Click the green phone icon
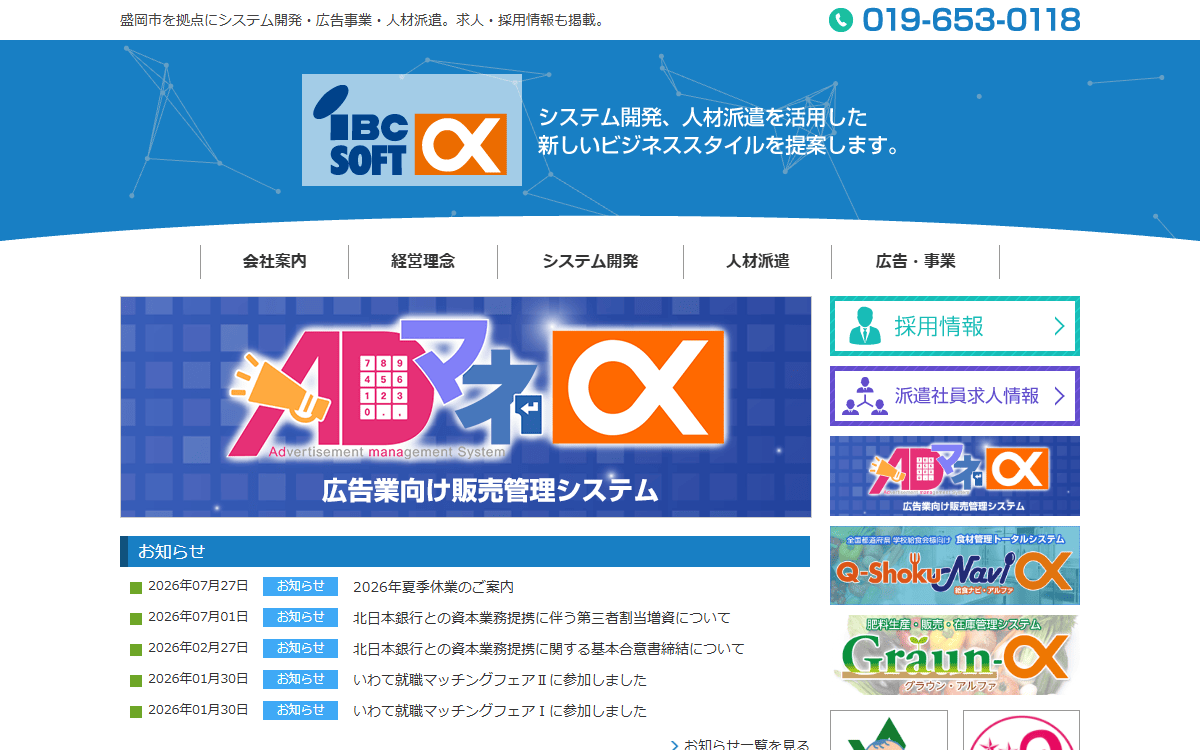The image size is (1200, 750). pos(841,20)
